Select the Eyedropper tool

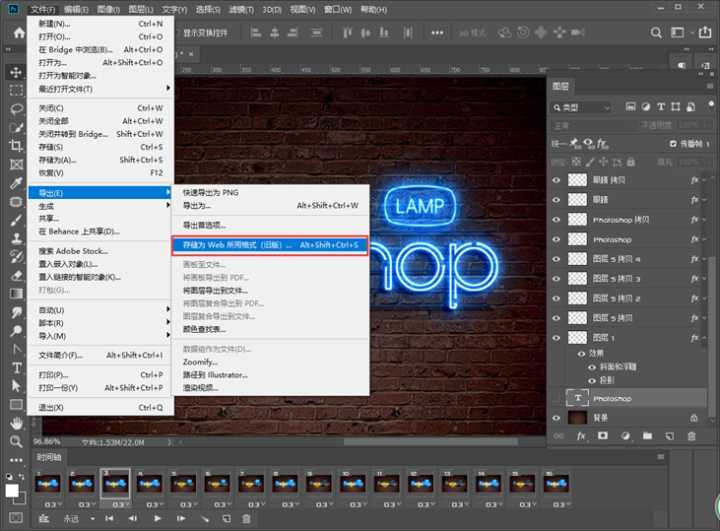[x=16, y=183]
